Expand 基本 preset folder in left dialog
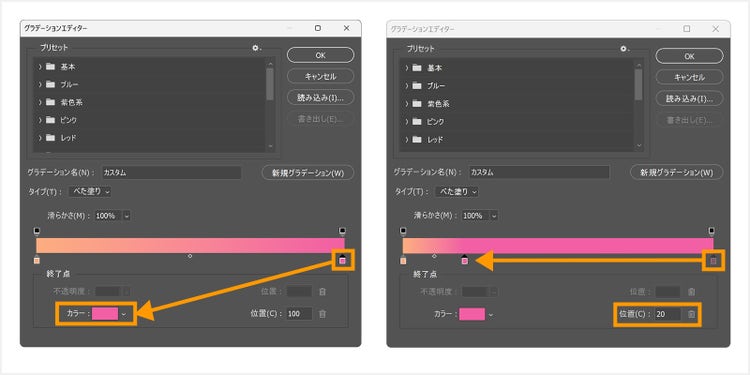The height and width of the screenshot is (375, 750). (40, 67)
